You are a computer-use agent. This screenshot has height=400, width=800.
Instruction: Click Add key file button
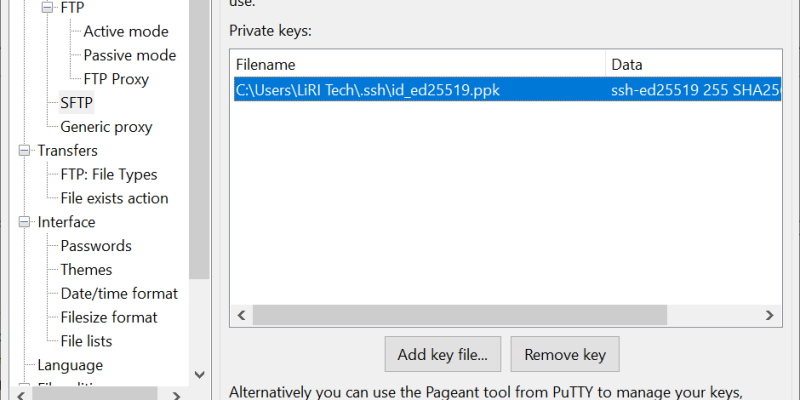tap(442, 354)
